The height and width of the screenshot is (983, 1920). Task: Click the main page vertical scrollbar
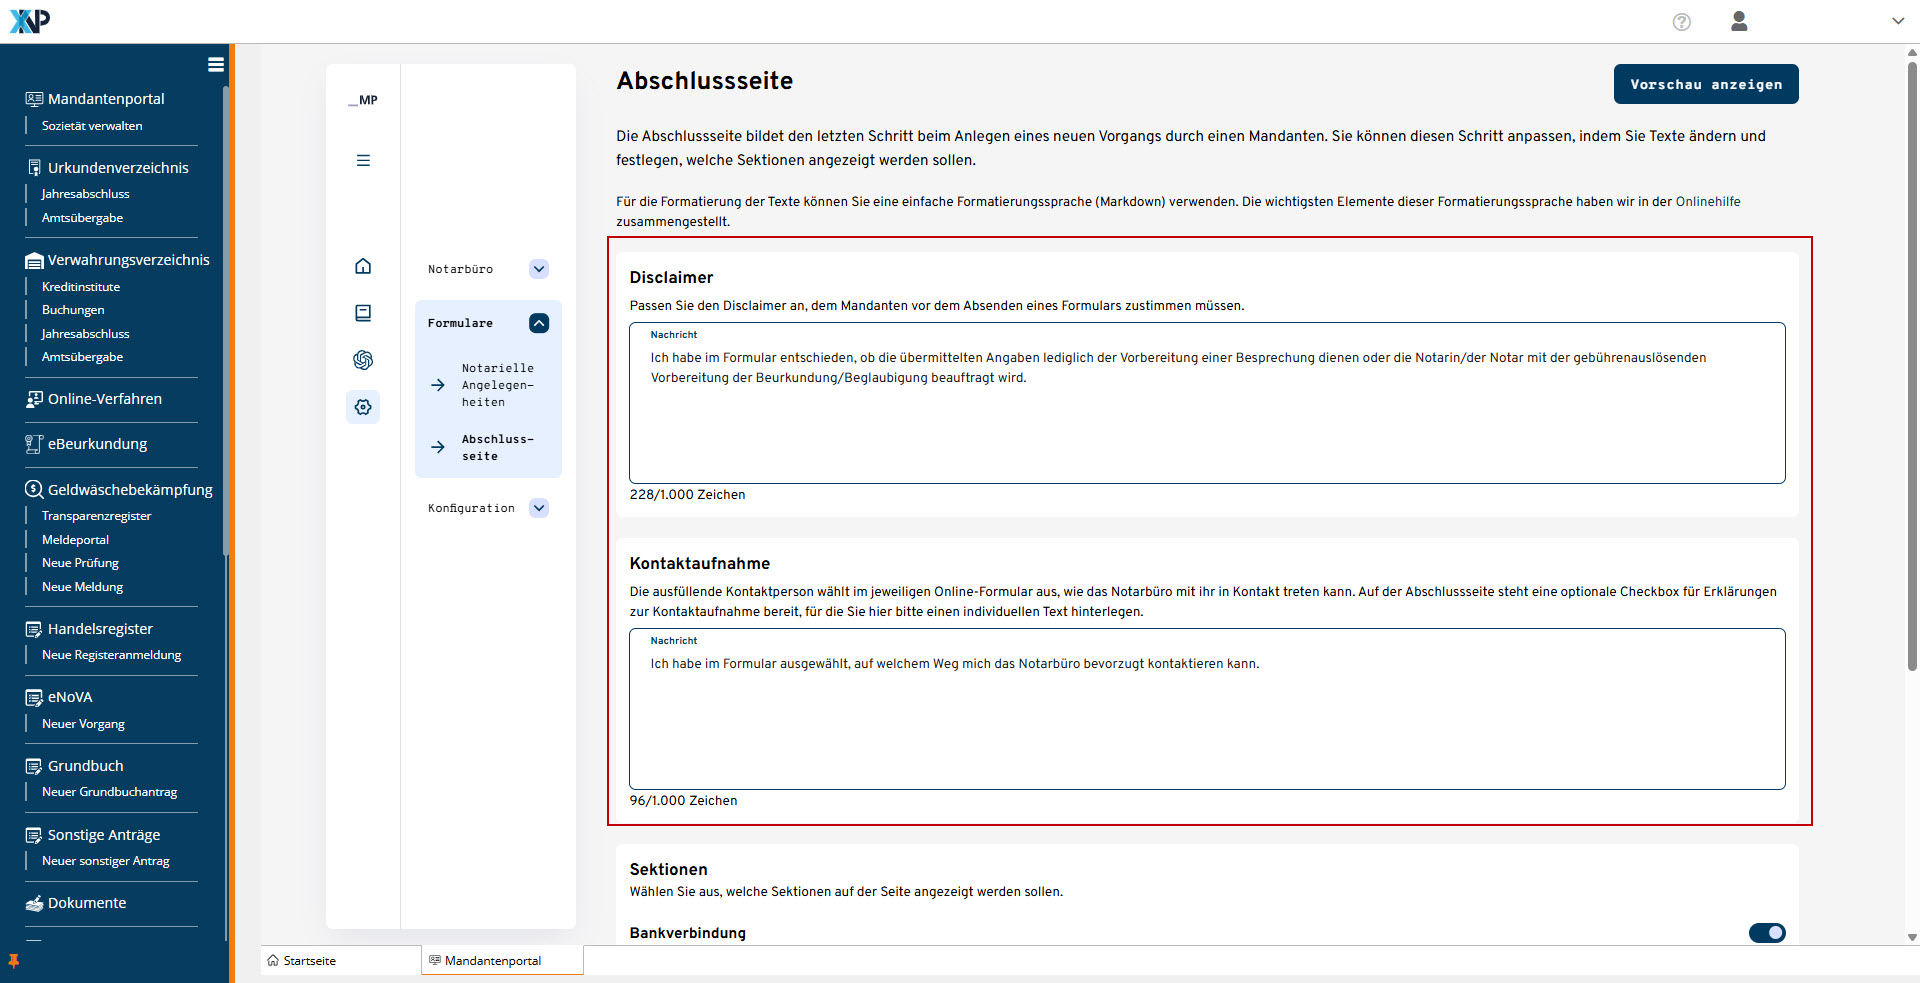(x=1912, y=365)
